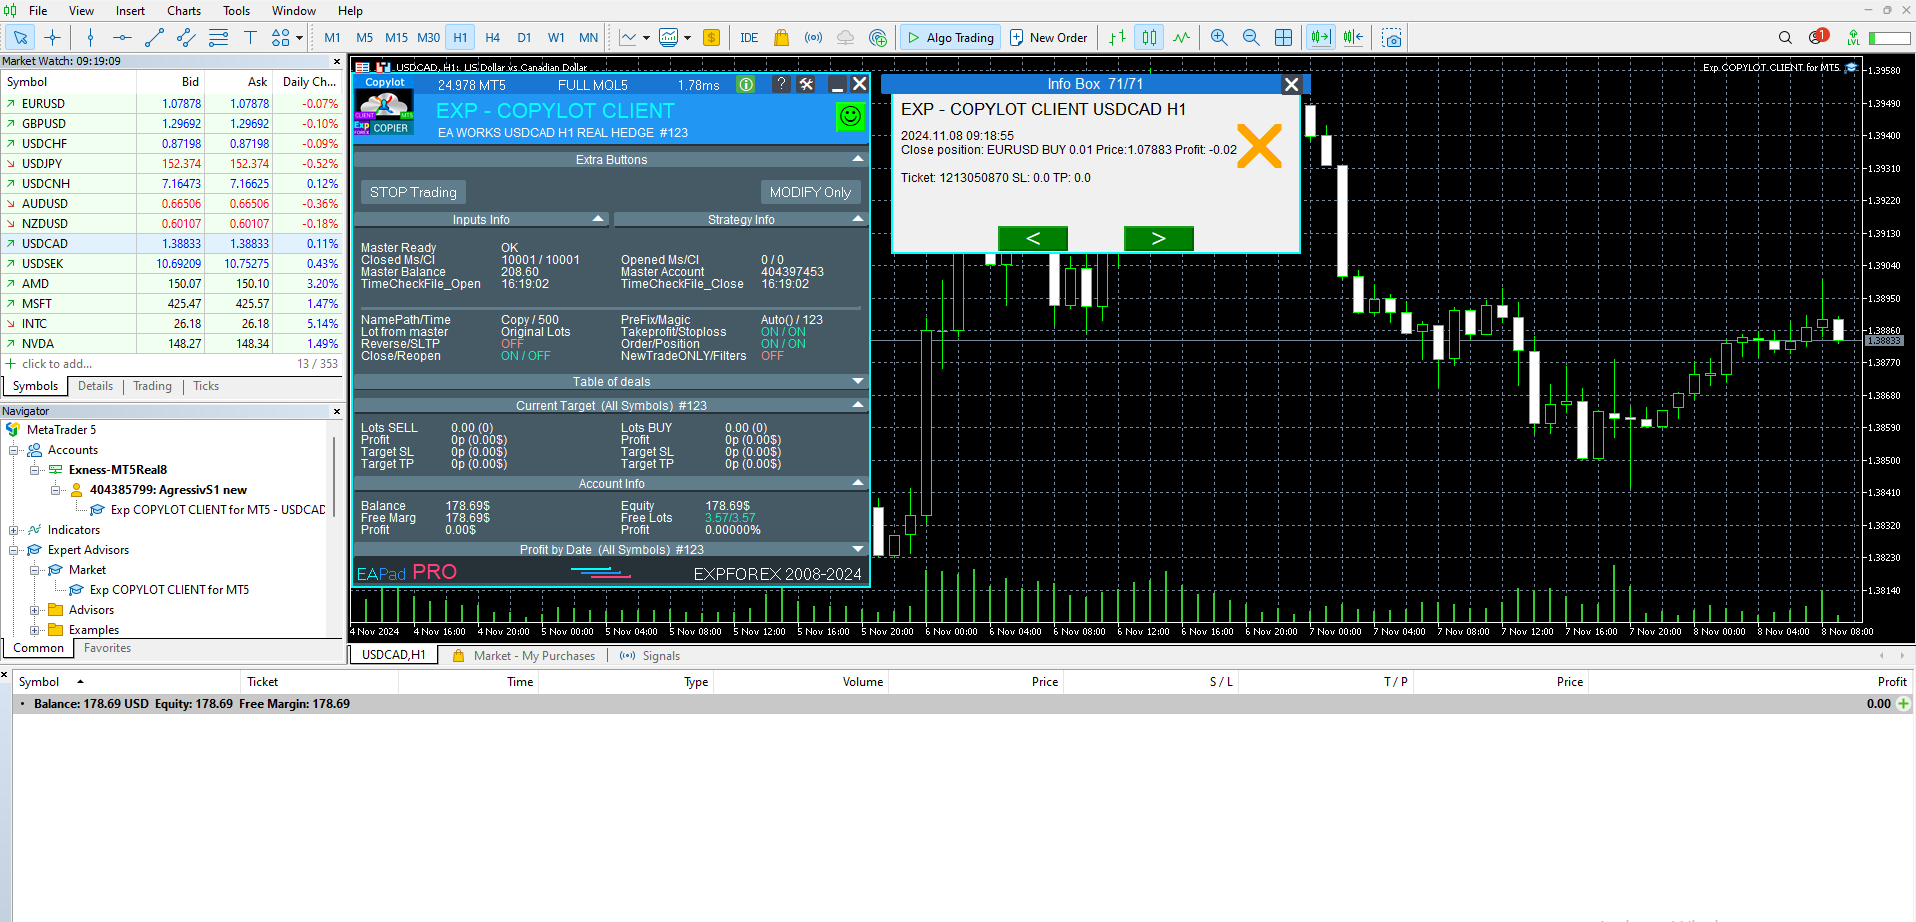1916x922 pixels.
Task: Draw a horizontal line on chart
Action: (122, 38)
